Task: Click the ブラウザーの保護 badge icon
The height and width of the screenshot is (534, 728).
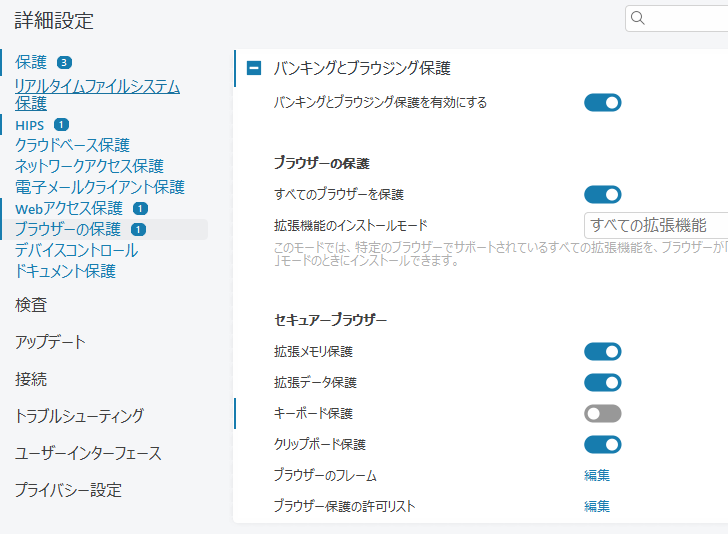Action: 138,230
